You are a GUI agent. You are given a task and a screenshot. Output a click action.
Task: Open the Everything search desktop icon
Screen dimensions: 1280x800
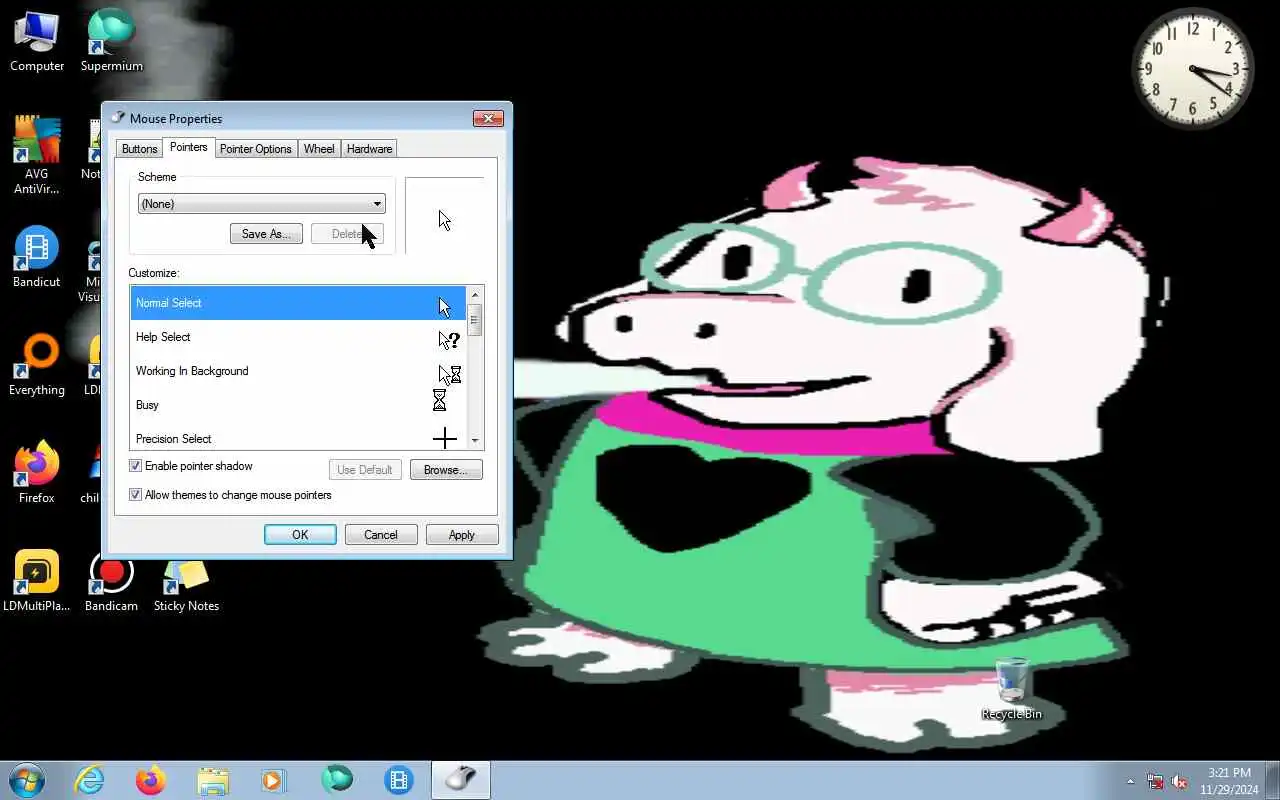(x=37, y=365)
